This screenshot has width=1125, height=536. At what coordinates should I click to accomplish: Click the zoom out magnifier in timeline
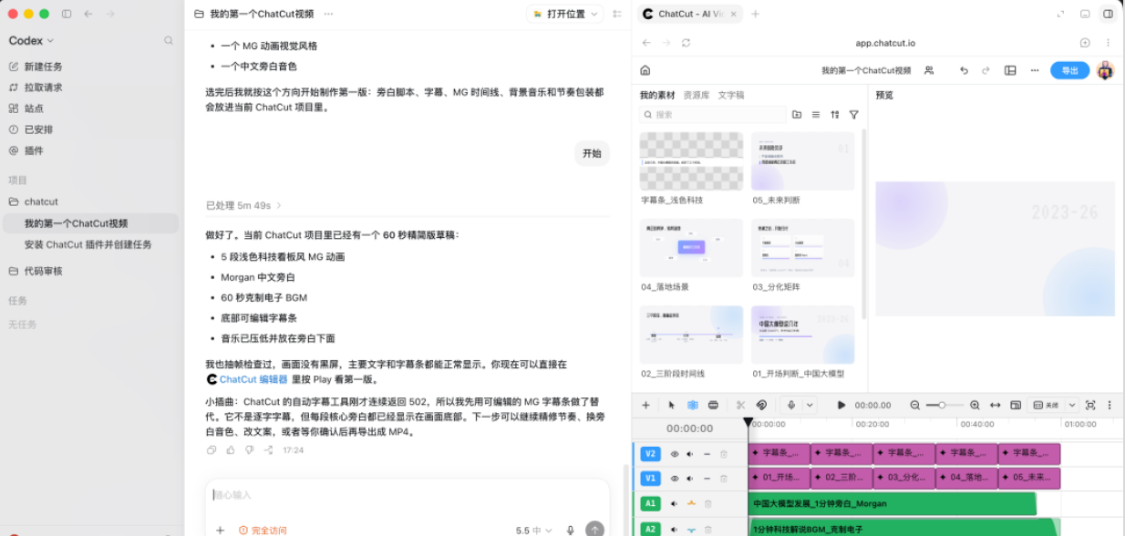tap(915, 405)
